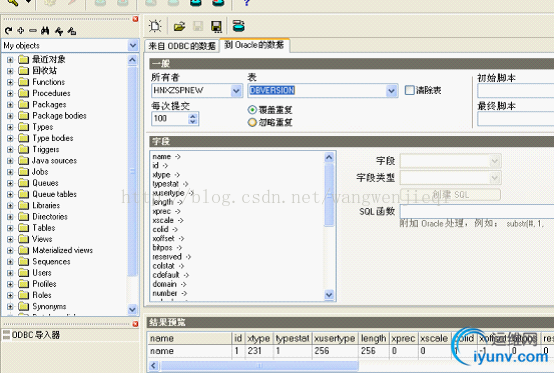Click the Open folder toolbar icon

tap(179, 26)
